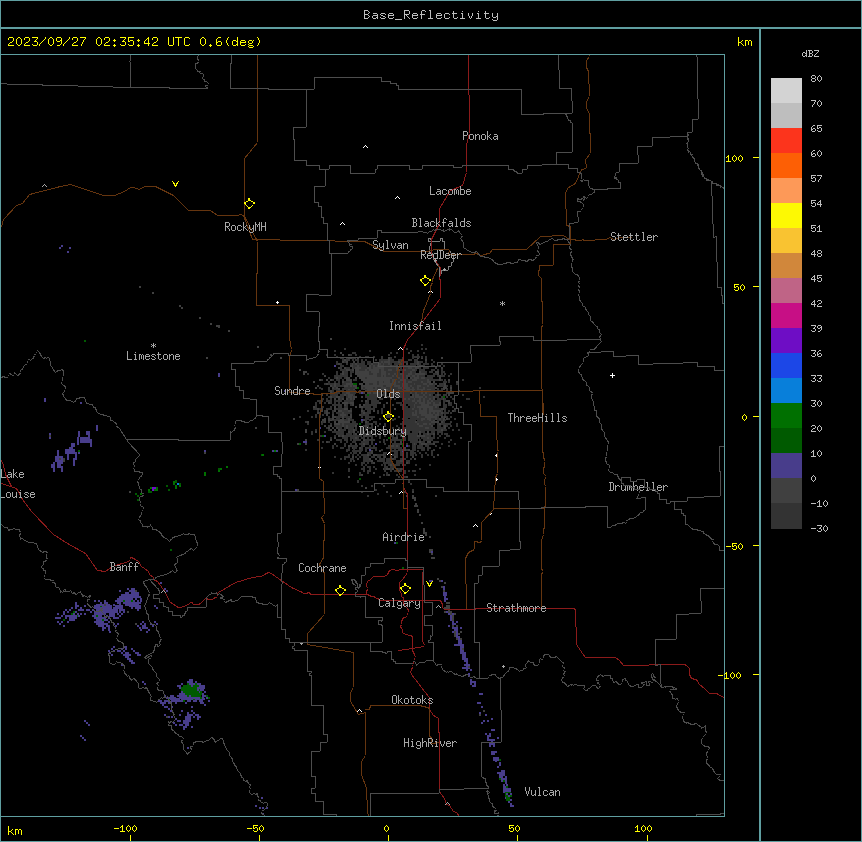Click the -30 value in the dBZ legend

point(819,528)
